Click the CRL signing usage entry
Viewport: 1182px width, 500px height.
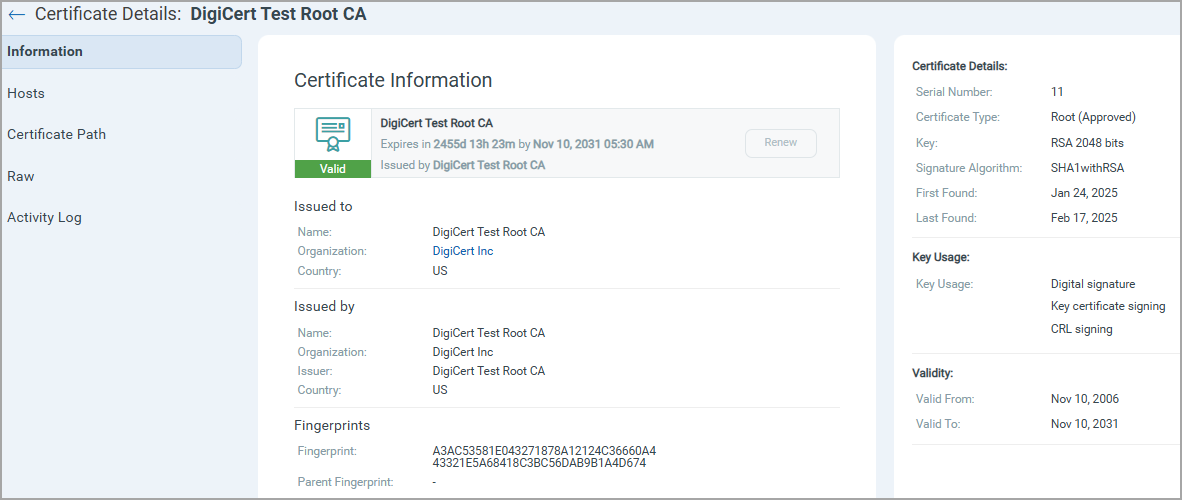pyautogui.click(x=1082, y=329)
